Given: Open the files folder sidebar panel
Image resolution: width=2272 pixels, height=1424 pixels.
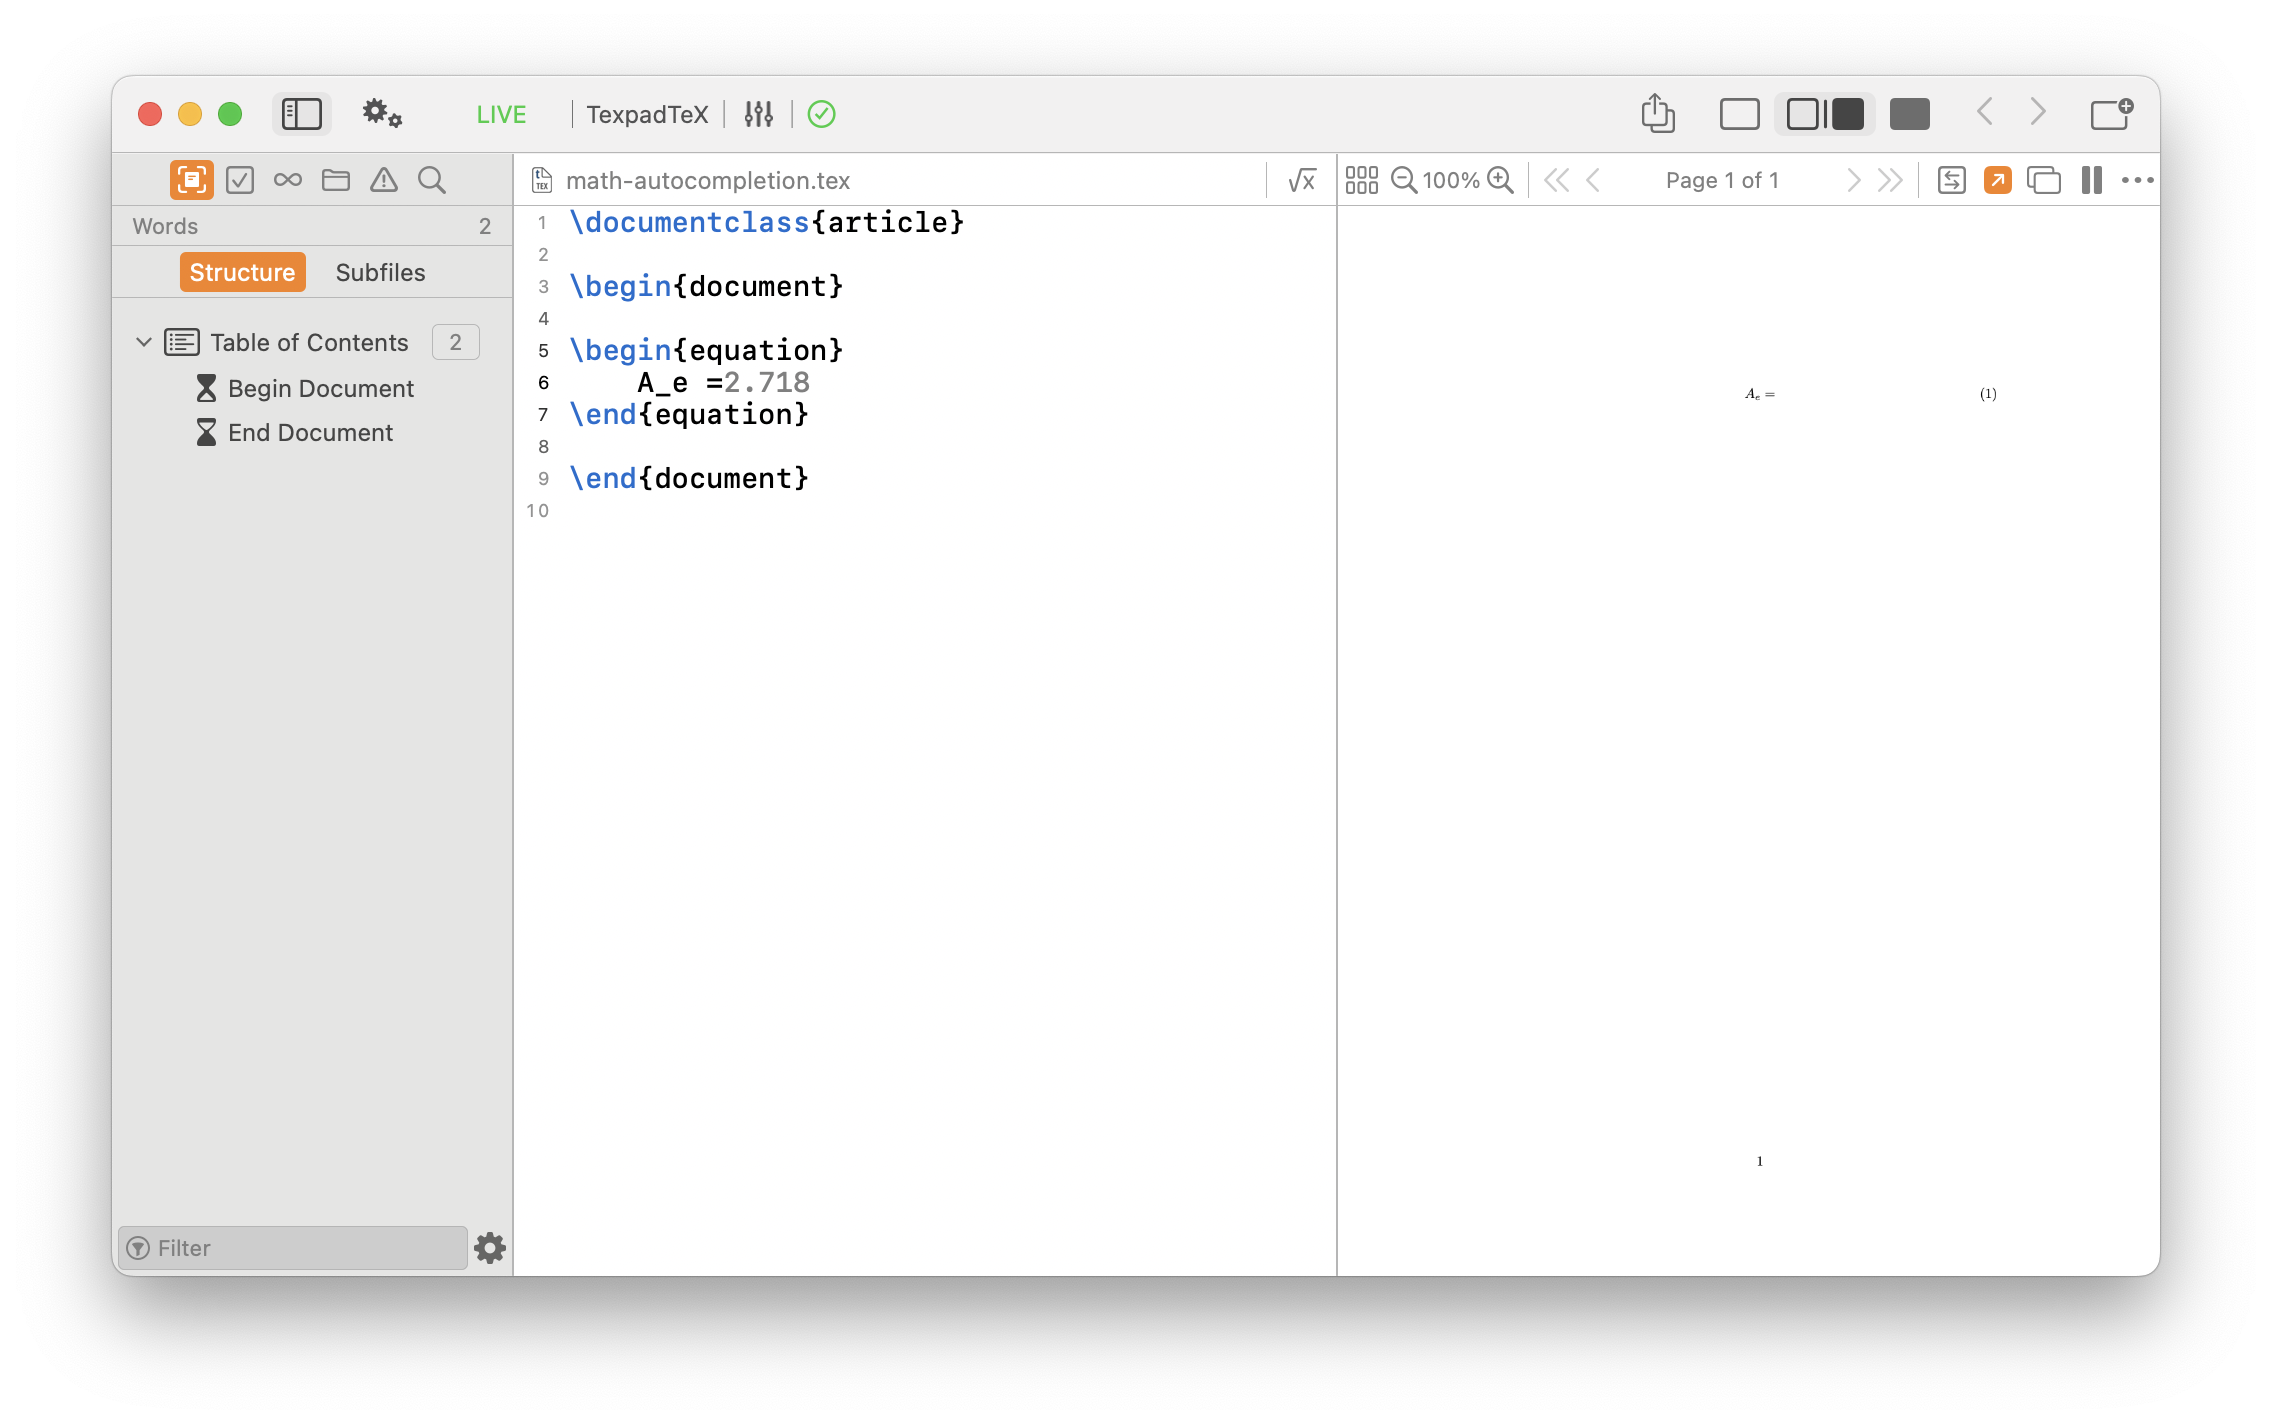Looking at the screenshot, I should [336, 180].
